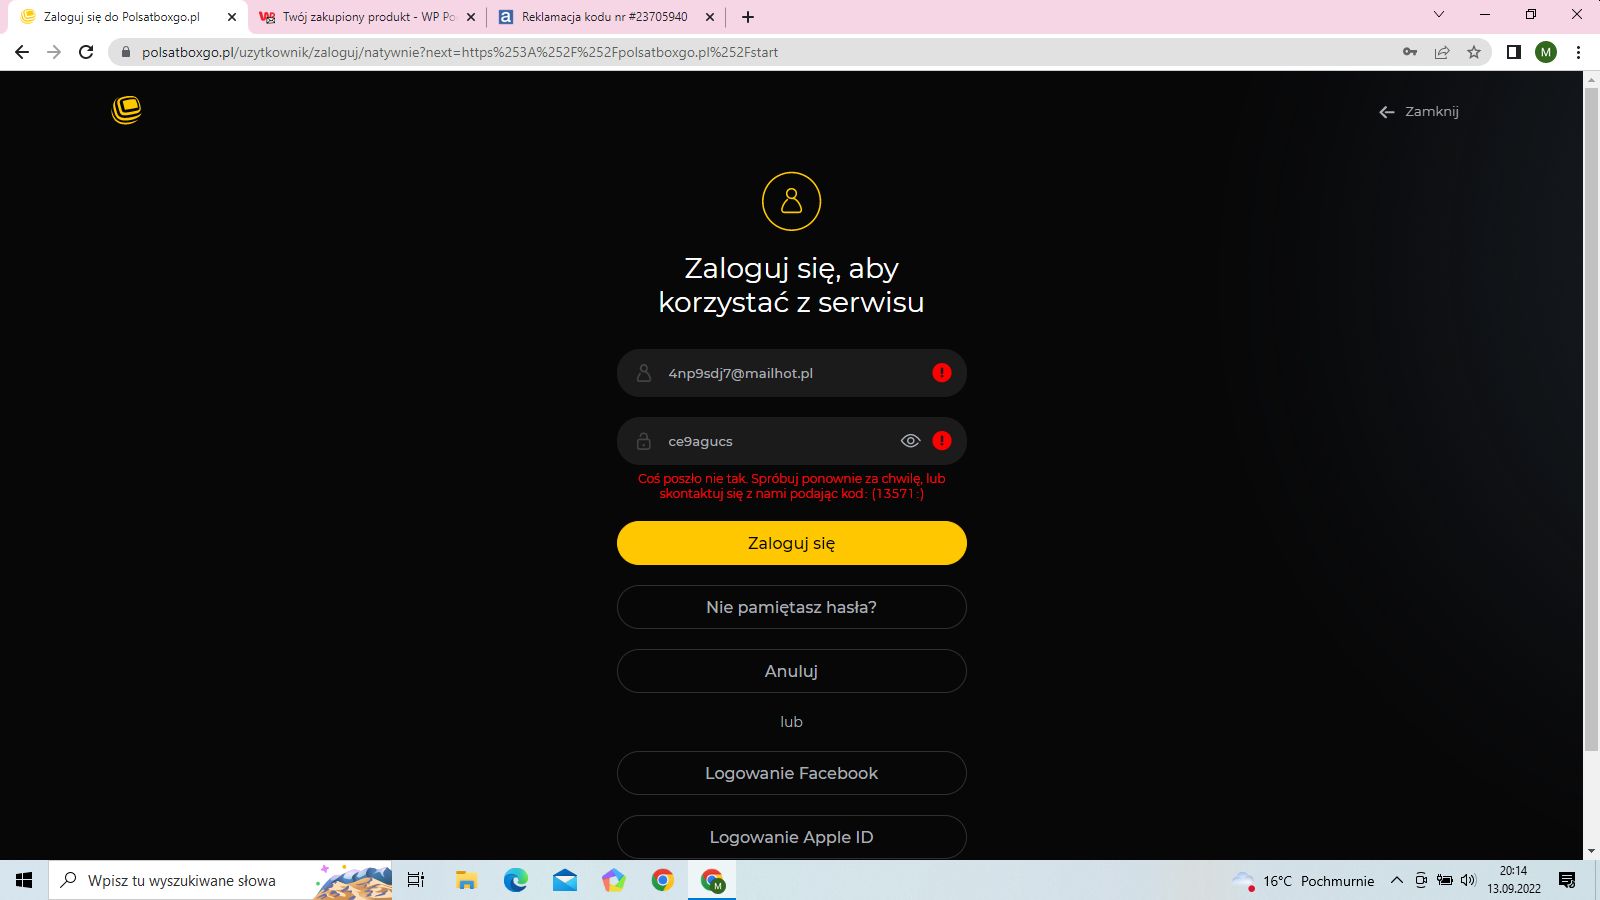Viewport: 1600px width, 900px height.
Task: Click Nie pamiętasz hasła? button
Action: point(791,607)
